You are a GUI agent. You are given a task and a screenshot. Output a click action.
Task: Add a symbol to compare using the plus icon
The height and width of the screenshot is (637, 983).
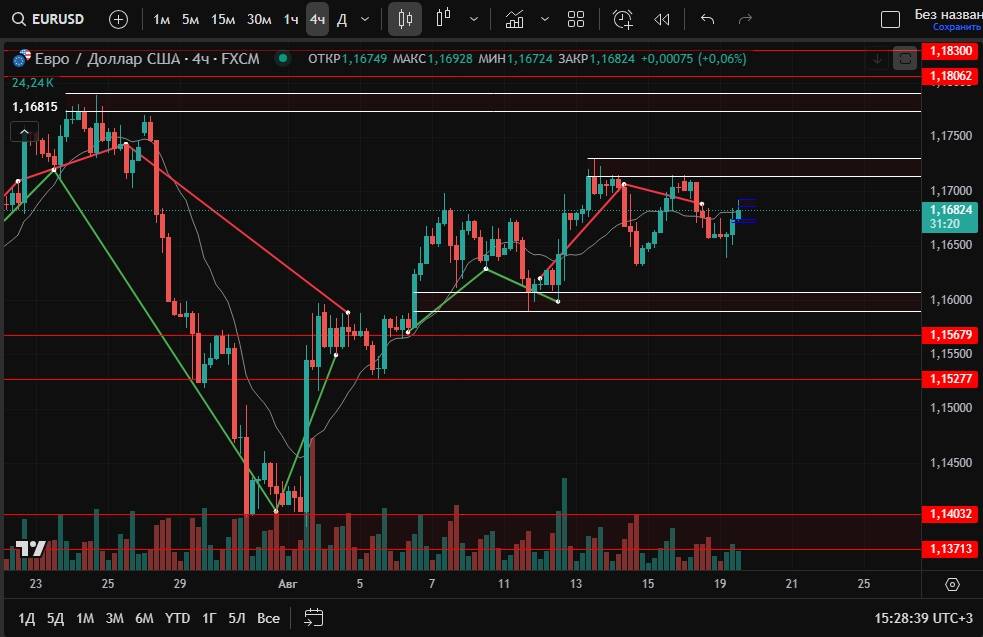click(x=118, y=19)
